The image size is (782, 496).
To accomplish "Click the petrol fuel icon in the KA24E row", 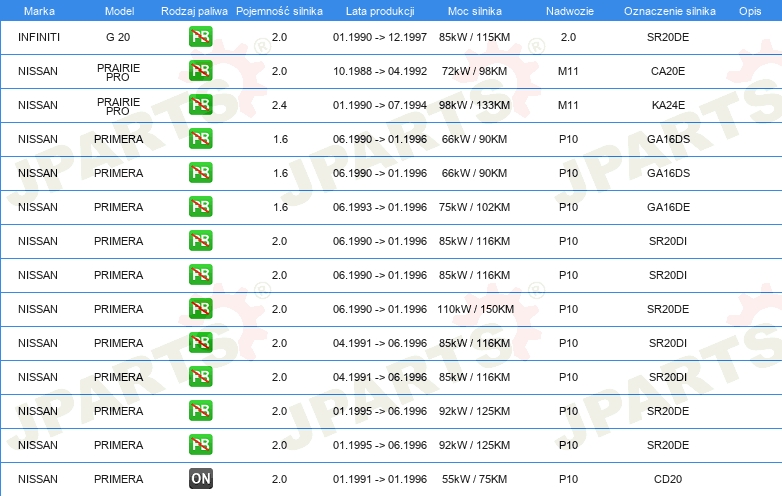I will (200, 105).
